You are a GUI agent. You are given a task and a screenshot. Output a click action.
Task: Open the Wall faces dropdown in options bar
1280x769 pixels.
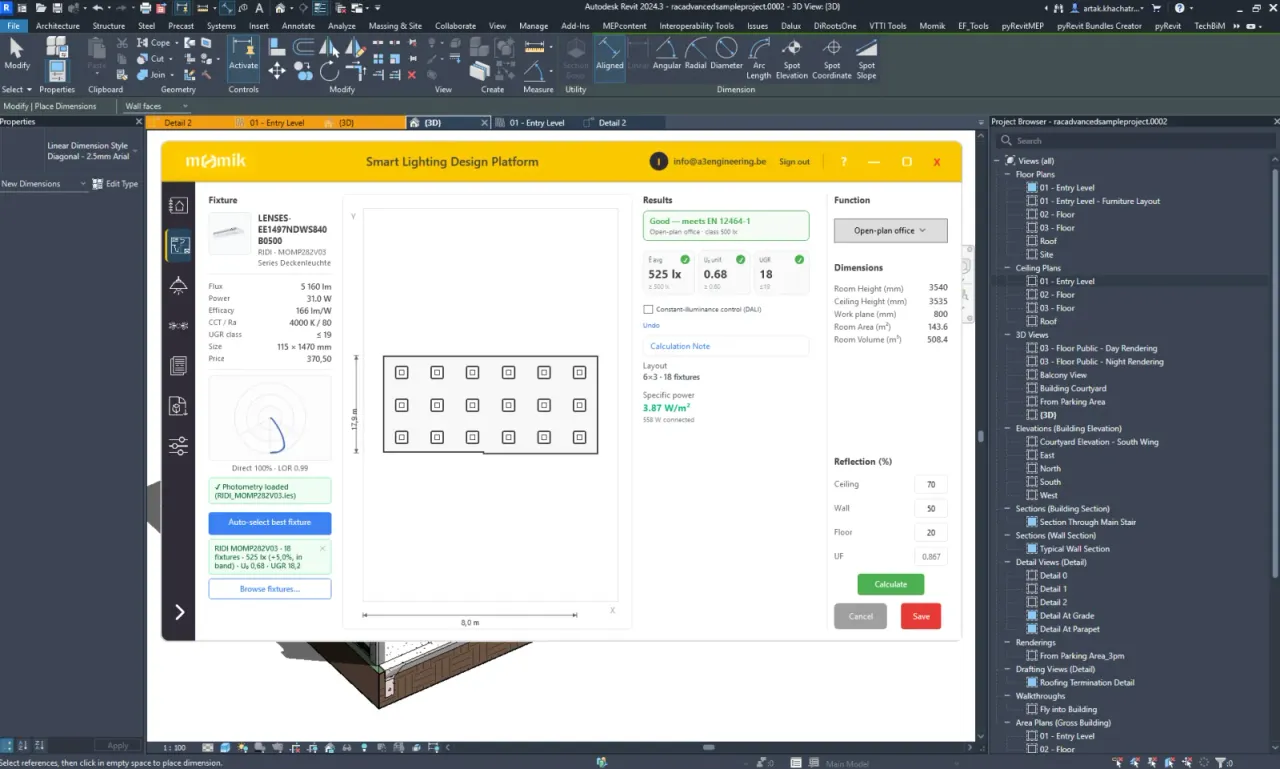click(155, 106)
